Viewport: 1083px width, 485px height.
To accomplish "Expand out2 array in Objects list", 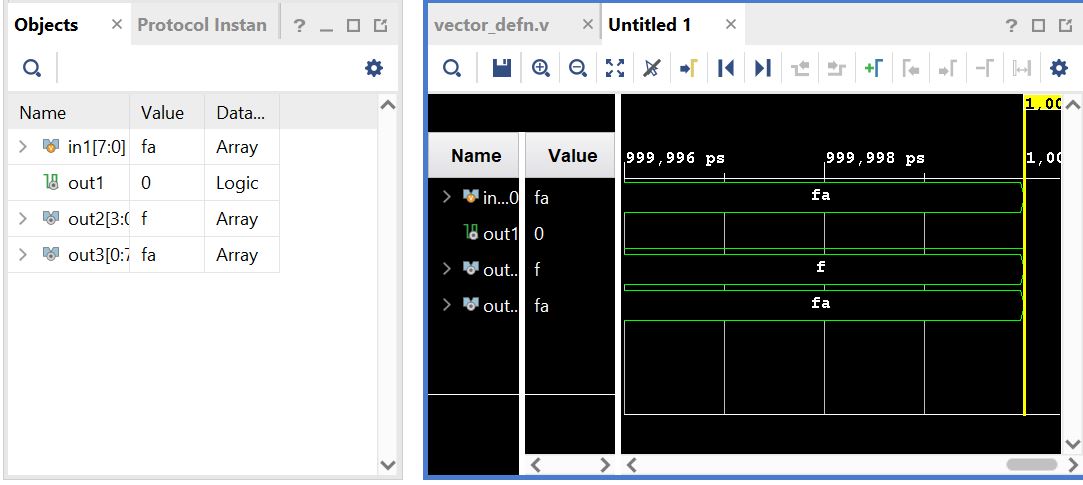I will coord(23,219).
